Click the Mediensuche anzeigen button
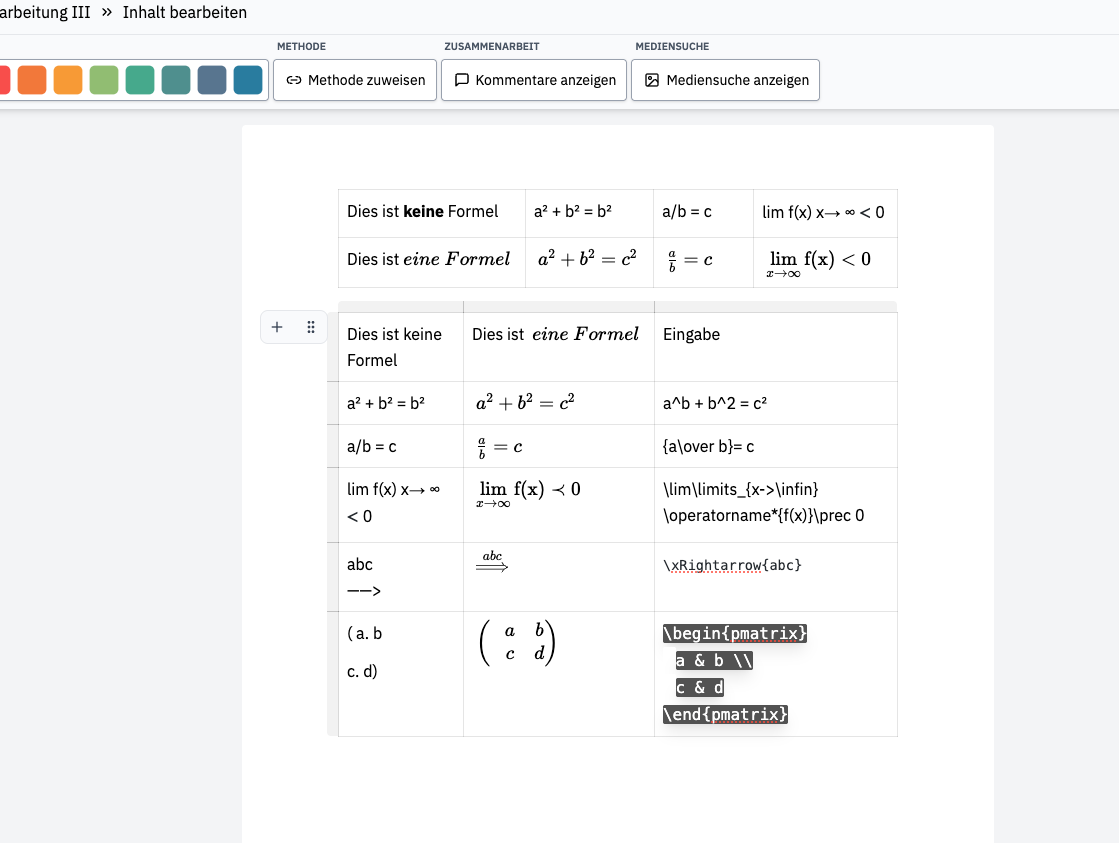The height and width of the screenshot is (843, 1119). point(724,80)
